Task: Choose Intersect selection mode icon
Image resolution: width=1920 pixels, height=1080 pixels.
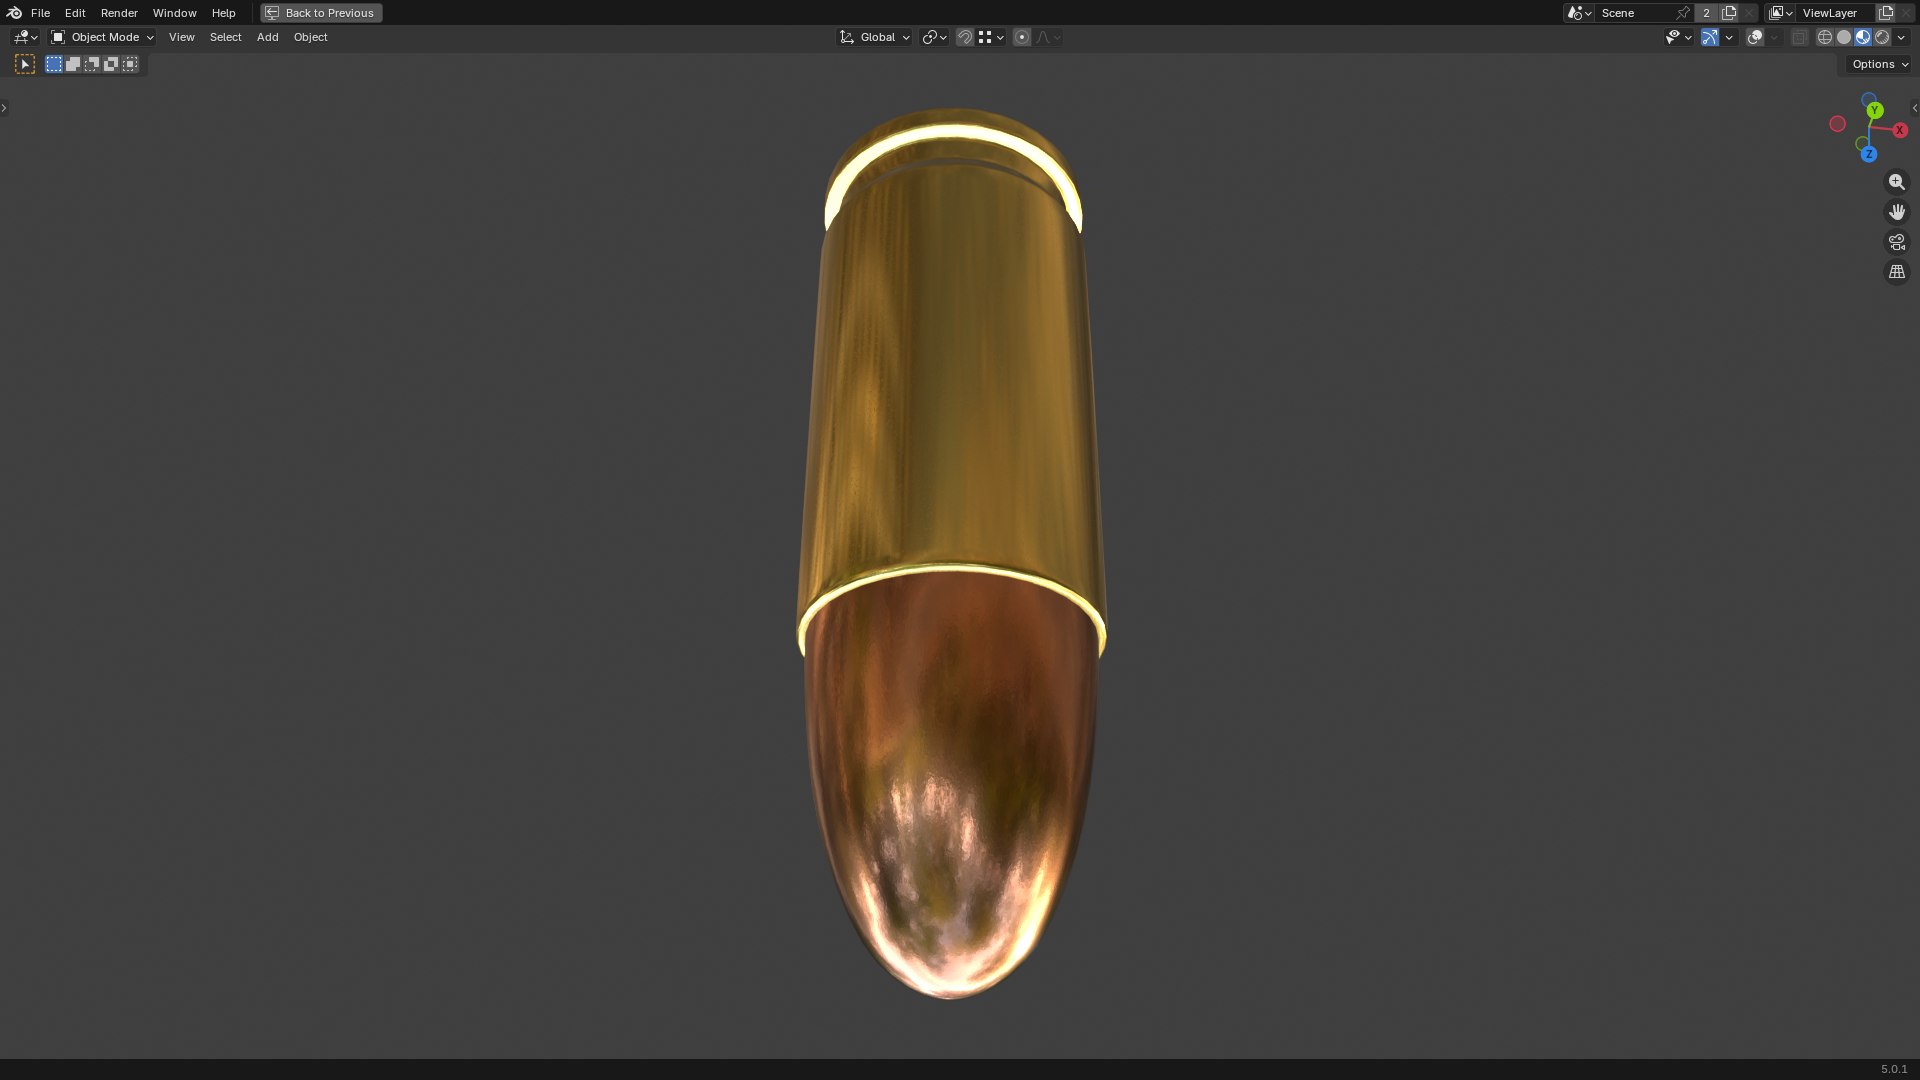Action: pos(130,64)
